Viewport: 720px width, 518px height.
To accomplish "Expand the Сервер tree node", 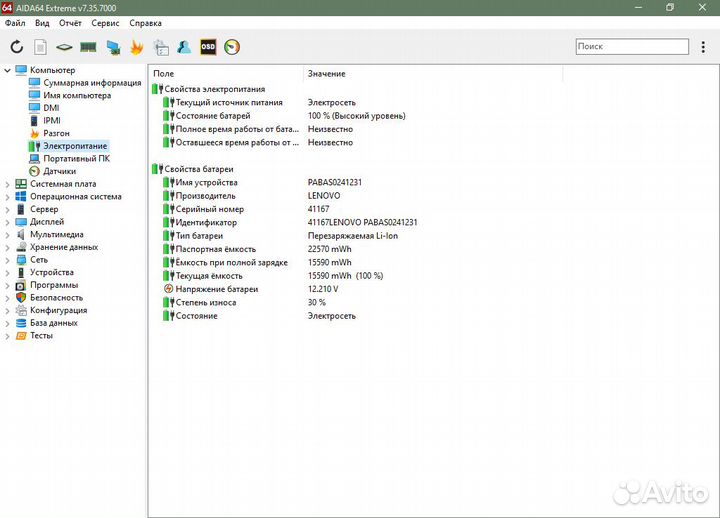I will coord(7,209).
